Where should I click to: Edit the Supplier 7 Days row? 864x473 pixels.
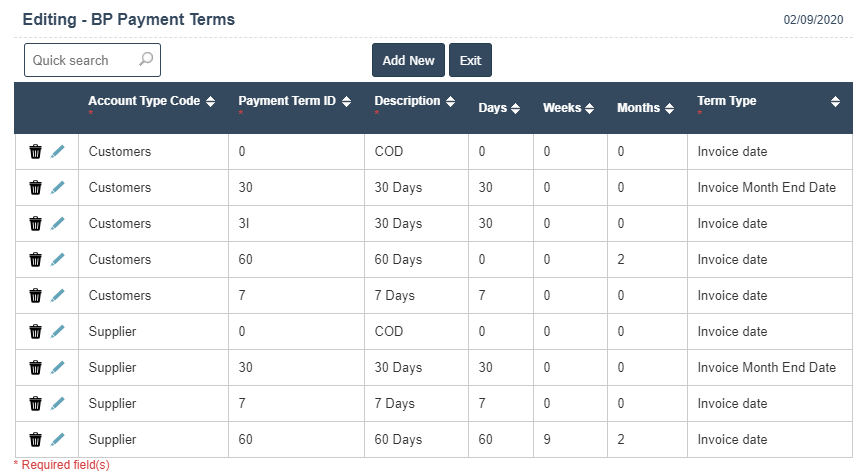coord(57,404)
